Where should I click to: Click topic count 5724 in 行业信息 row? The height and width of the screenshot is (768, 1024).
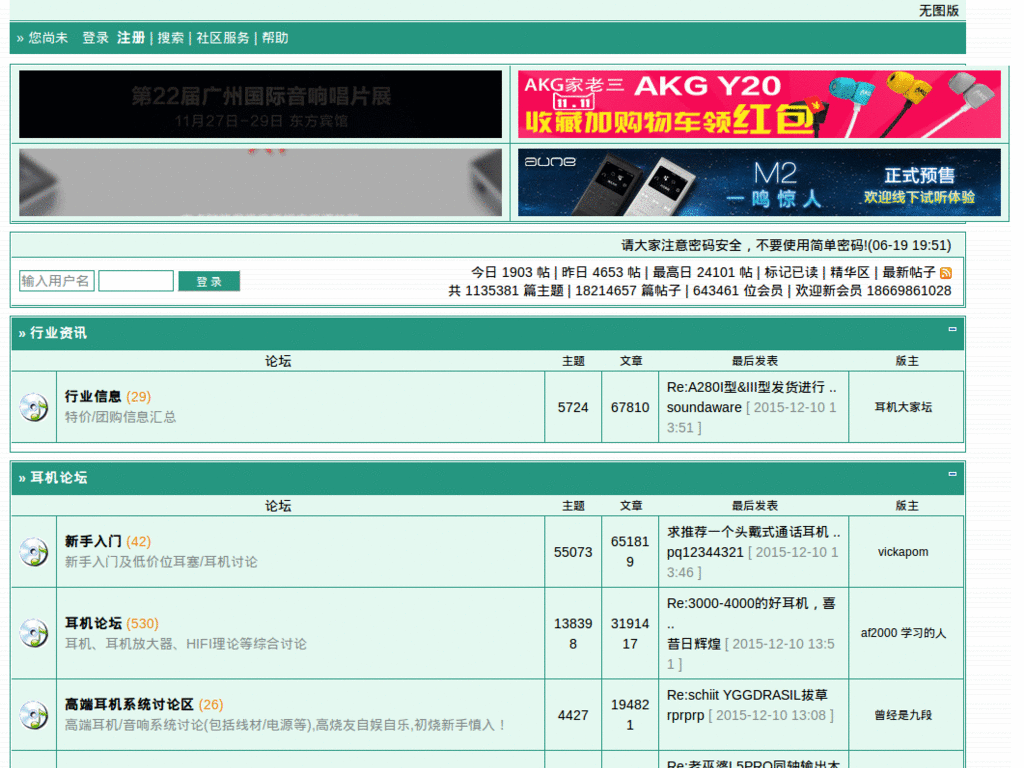(x=573, y=408)
